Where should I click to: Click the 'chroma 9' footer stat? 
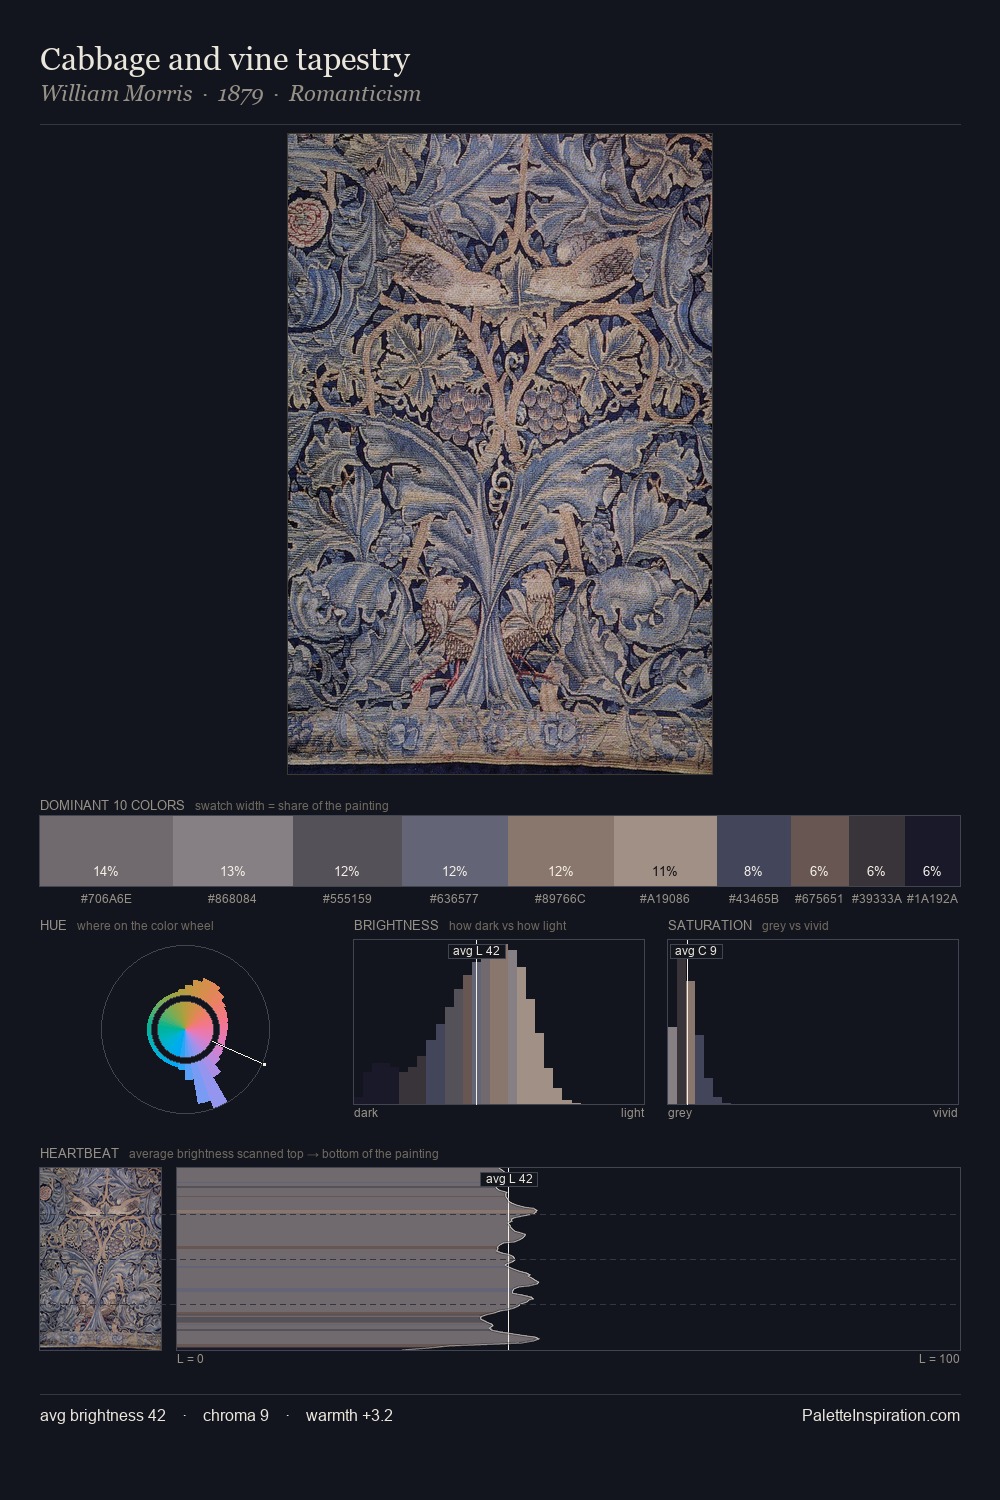click(x=236, y=1415)
